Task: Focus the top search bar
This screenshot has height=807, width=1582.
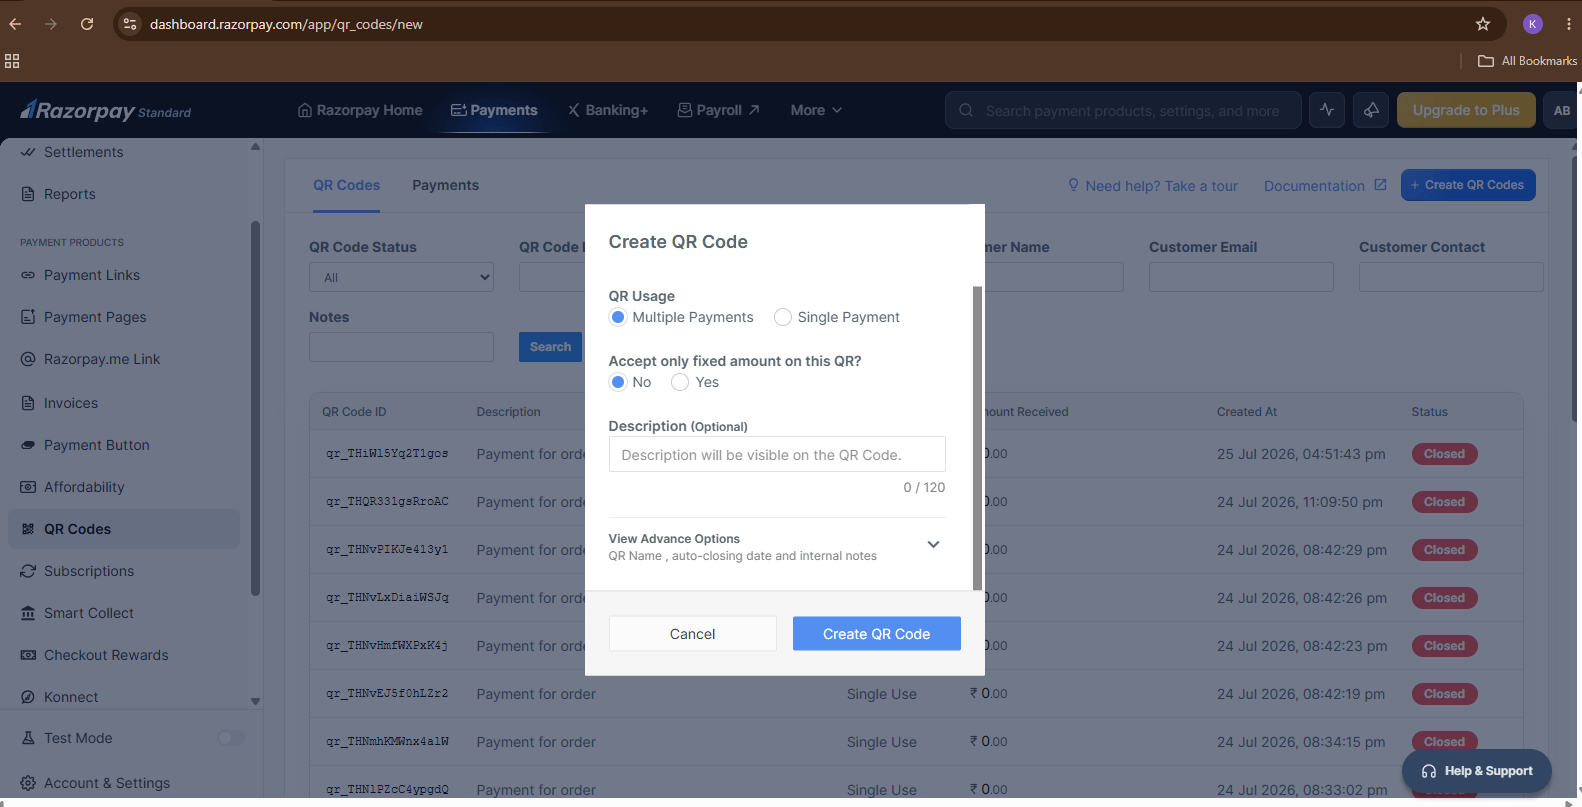Action: pos(1123,110)
